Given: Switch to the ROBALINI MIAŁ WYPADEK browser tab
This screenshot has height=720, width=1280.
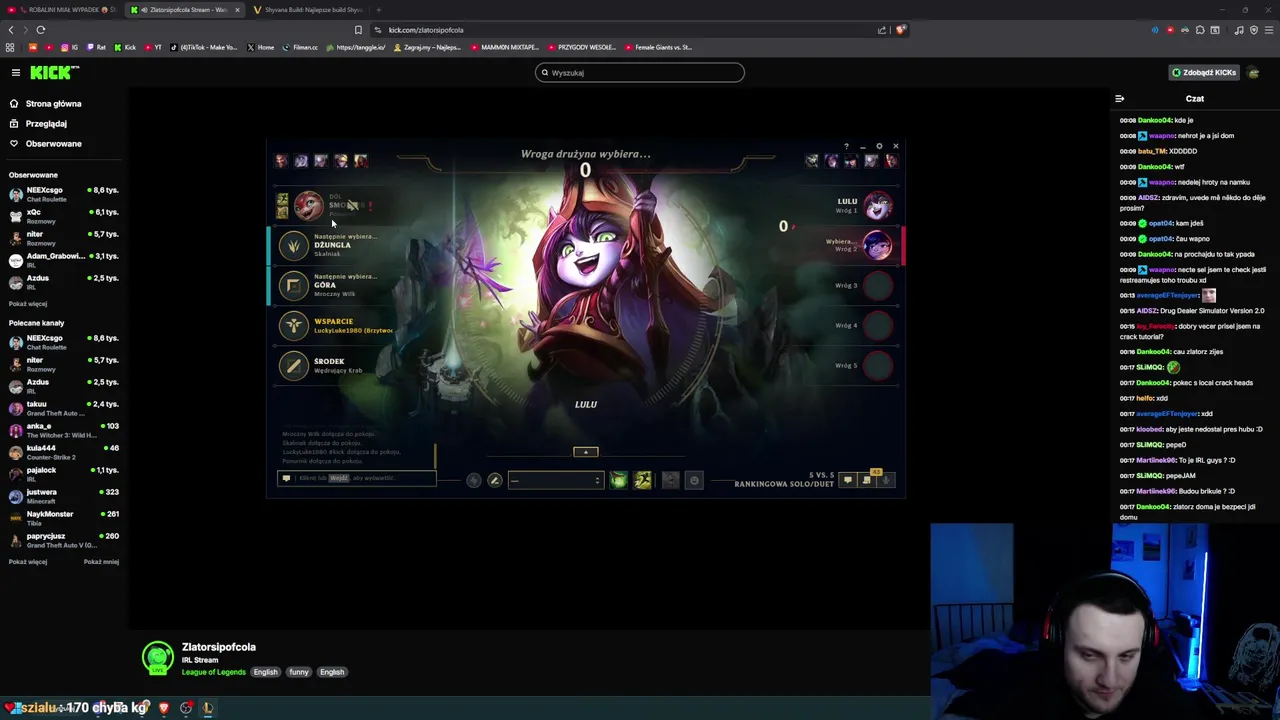Looking at the screenshot, I should point(62,10).
